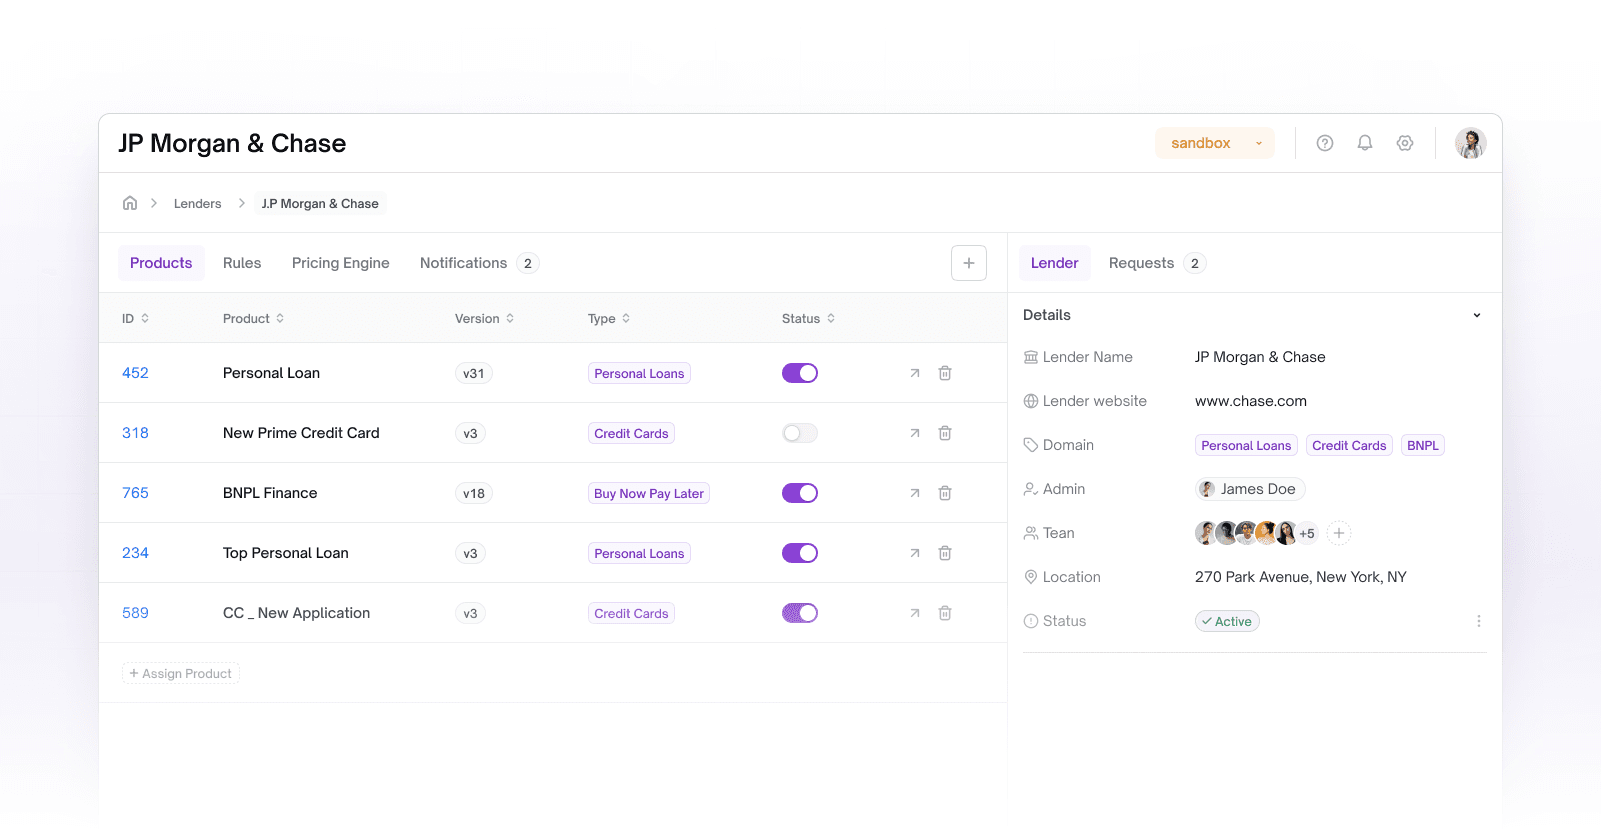Open Personal Loan product arrow icon

914,373
